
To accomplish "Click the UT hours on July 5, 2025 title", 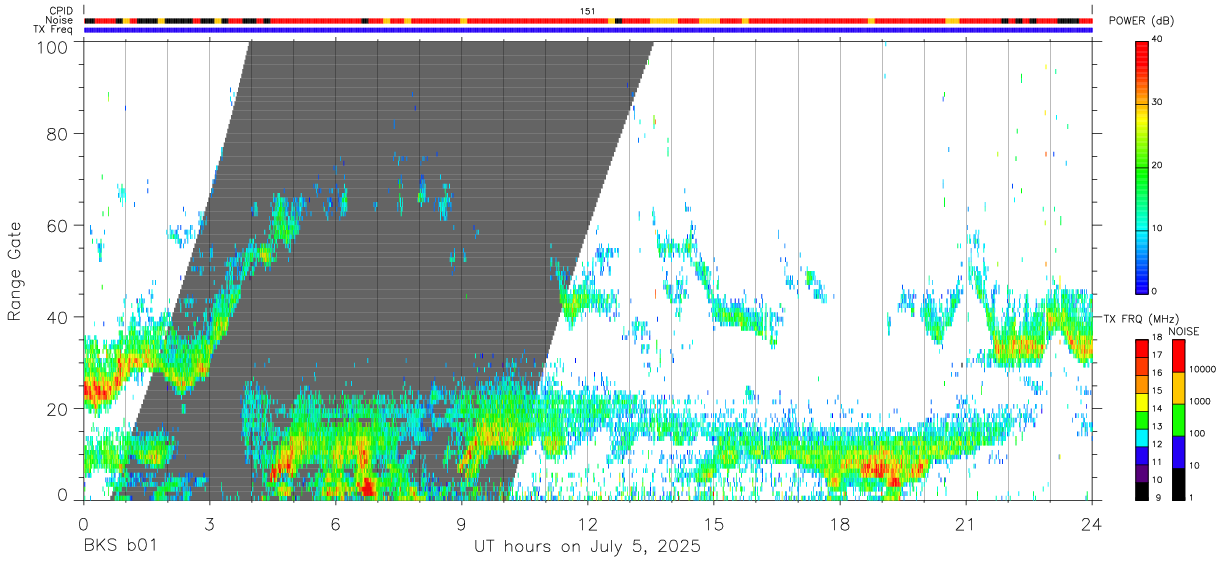I will [587, 547].
